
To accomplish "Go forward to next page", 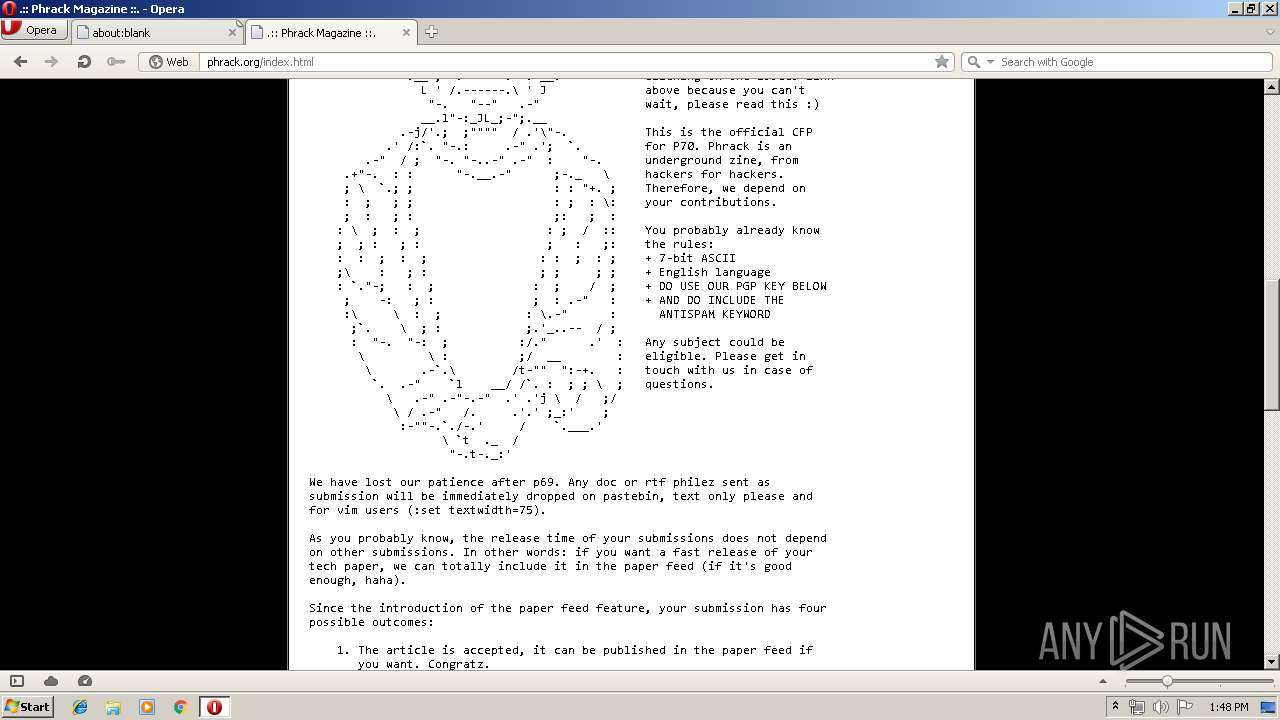I will pos(51,61).
